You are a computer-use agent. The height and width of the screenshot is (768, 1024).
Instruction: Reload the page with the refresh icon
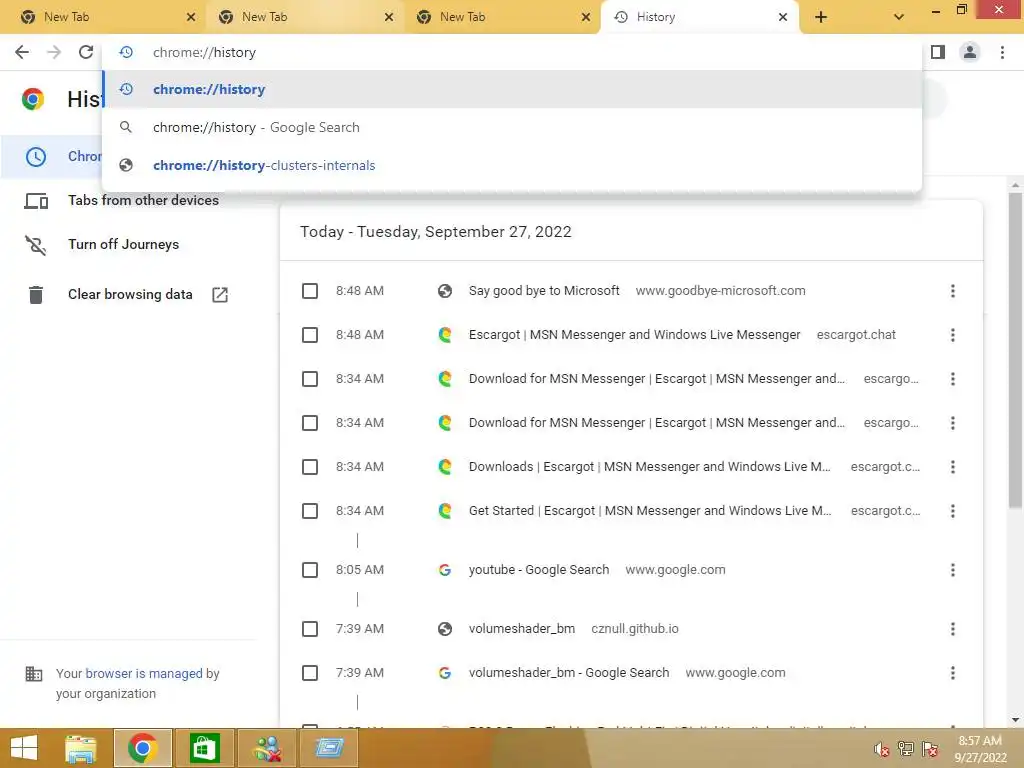click(x=86, y=52)
